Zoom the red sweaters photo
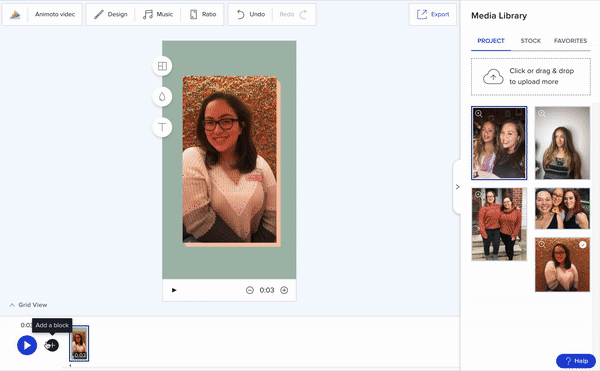This screenshot has width=600, height=371. coord(478,194)
